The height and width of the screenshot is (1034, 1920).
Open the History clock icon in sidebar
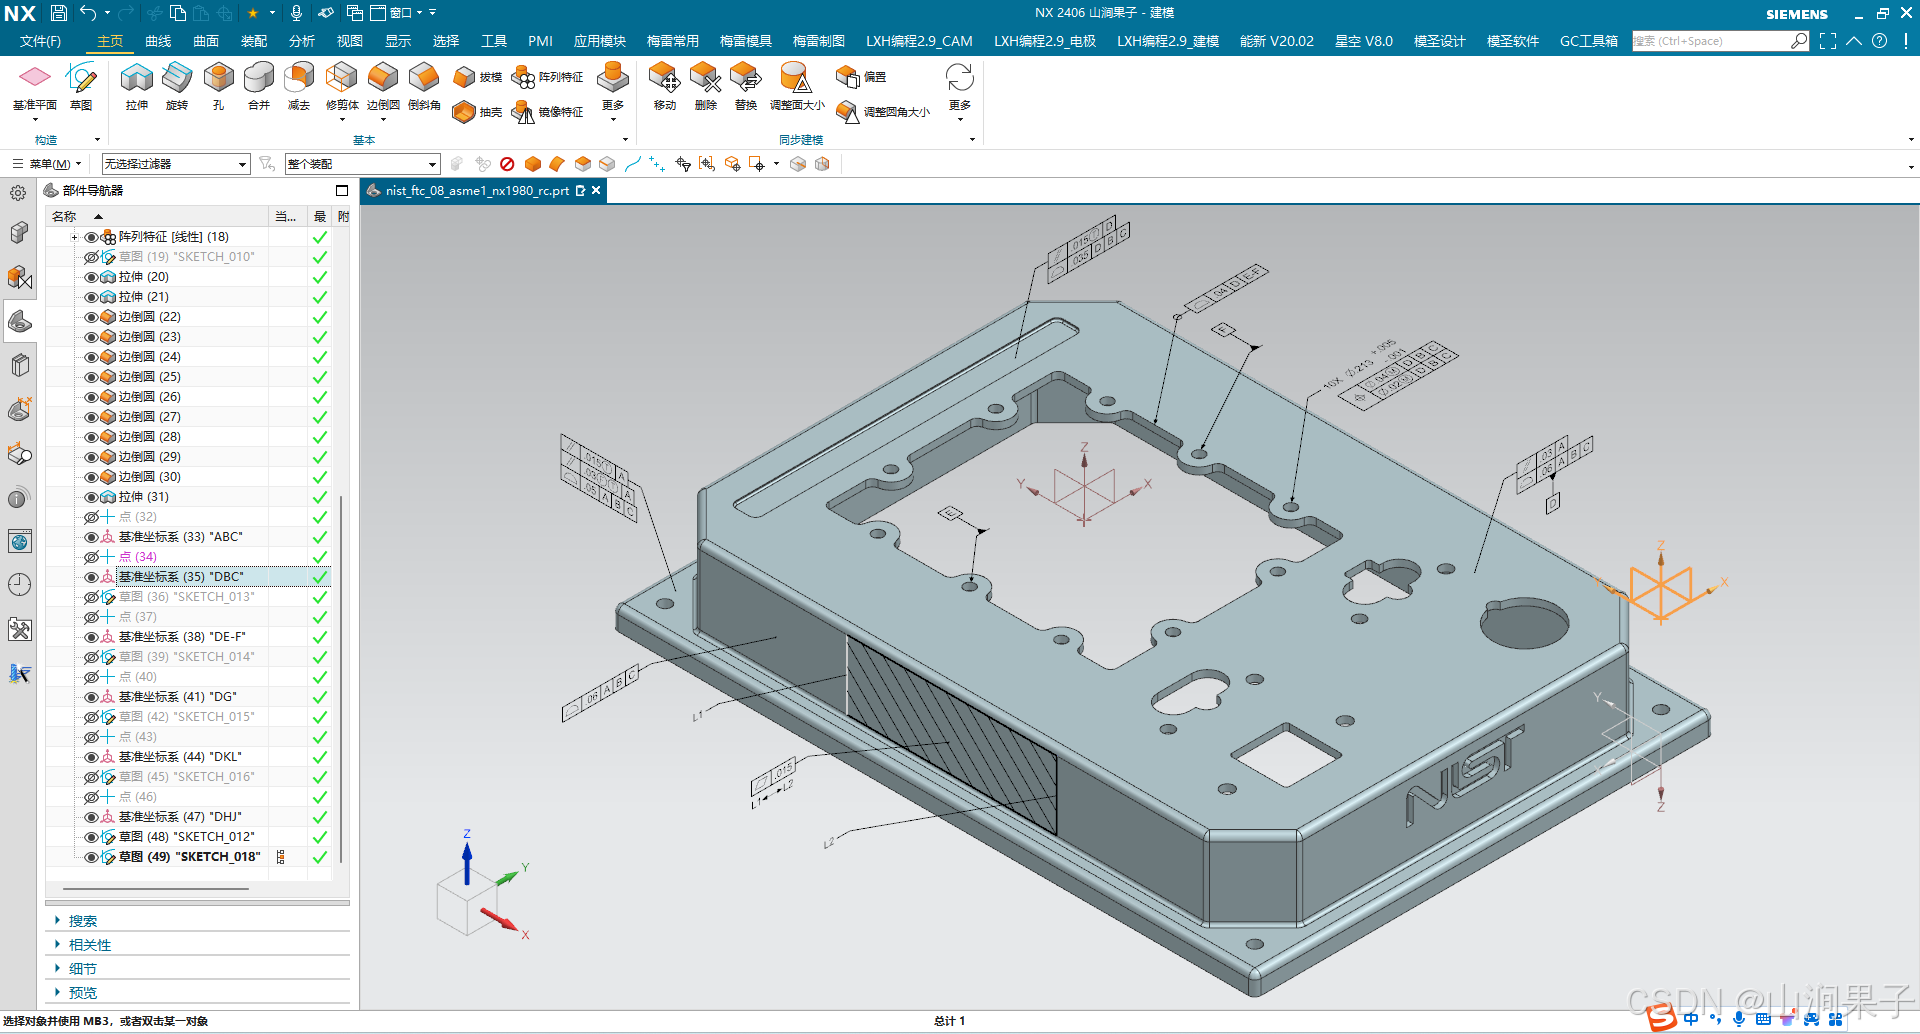click(19, 585)
